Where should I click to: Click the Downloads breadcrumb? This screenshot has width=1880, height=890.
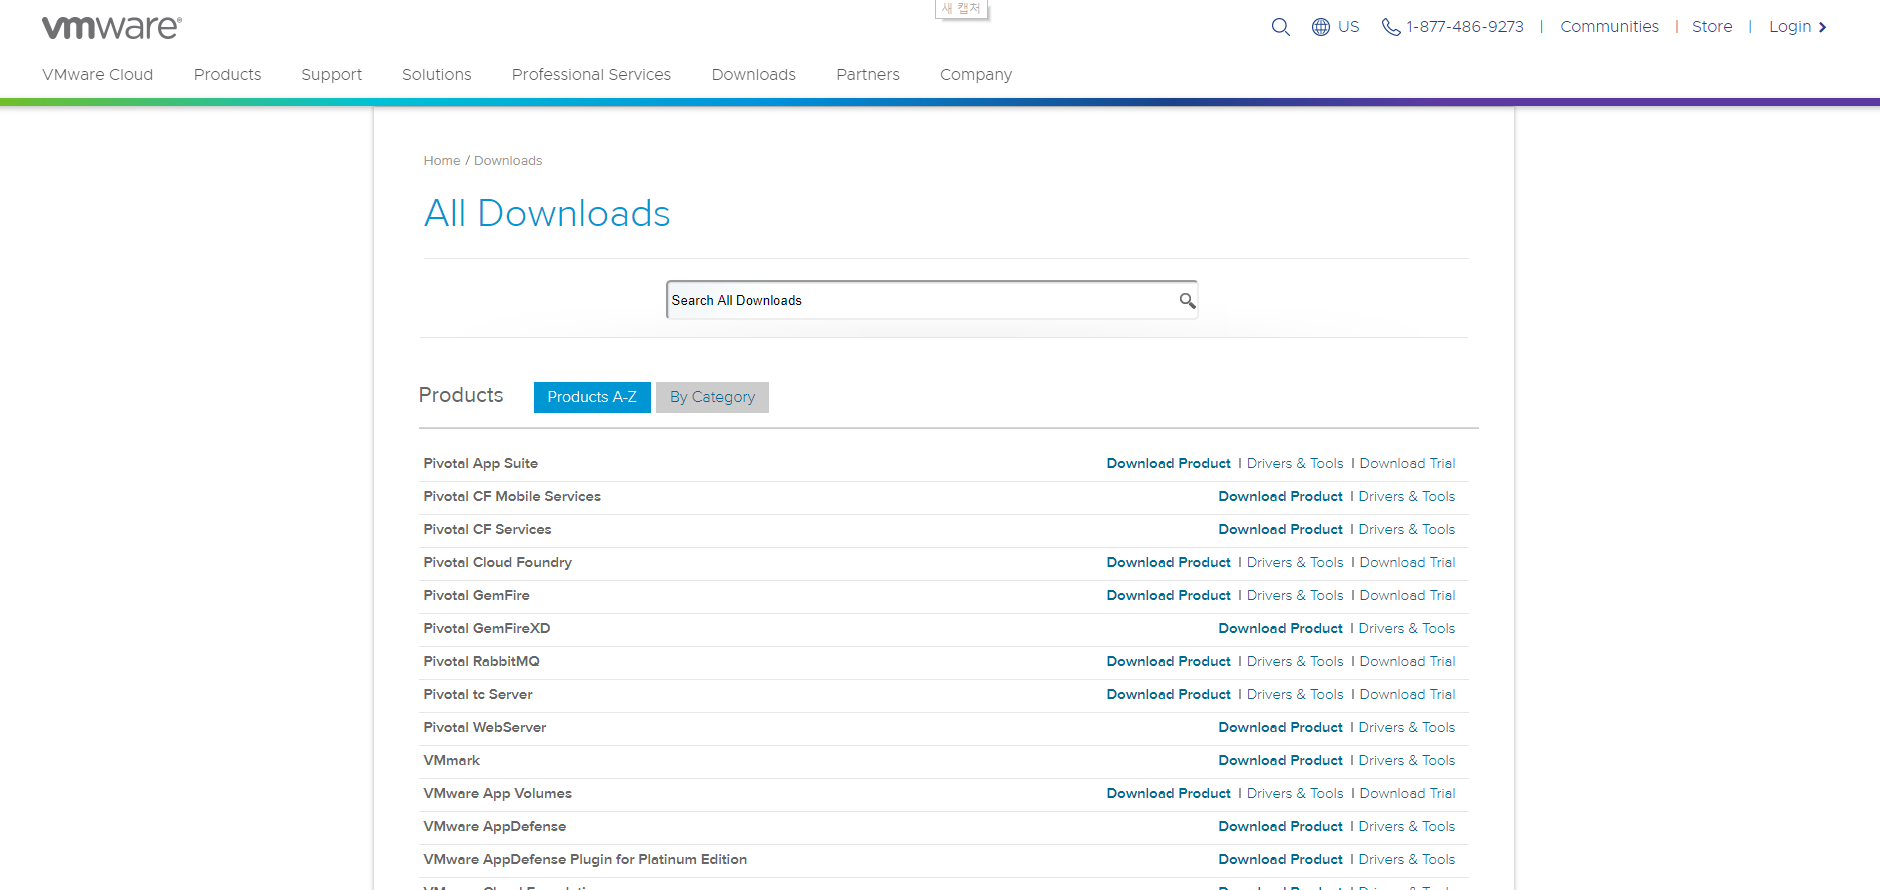[x=508, y=160]
